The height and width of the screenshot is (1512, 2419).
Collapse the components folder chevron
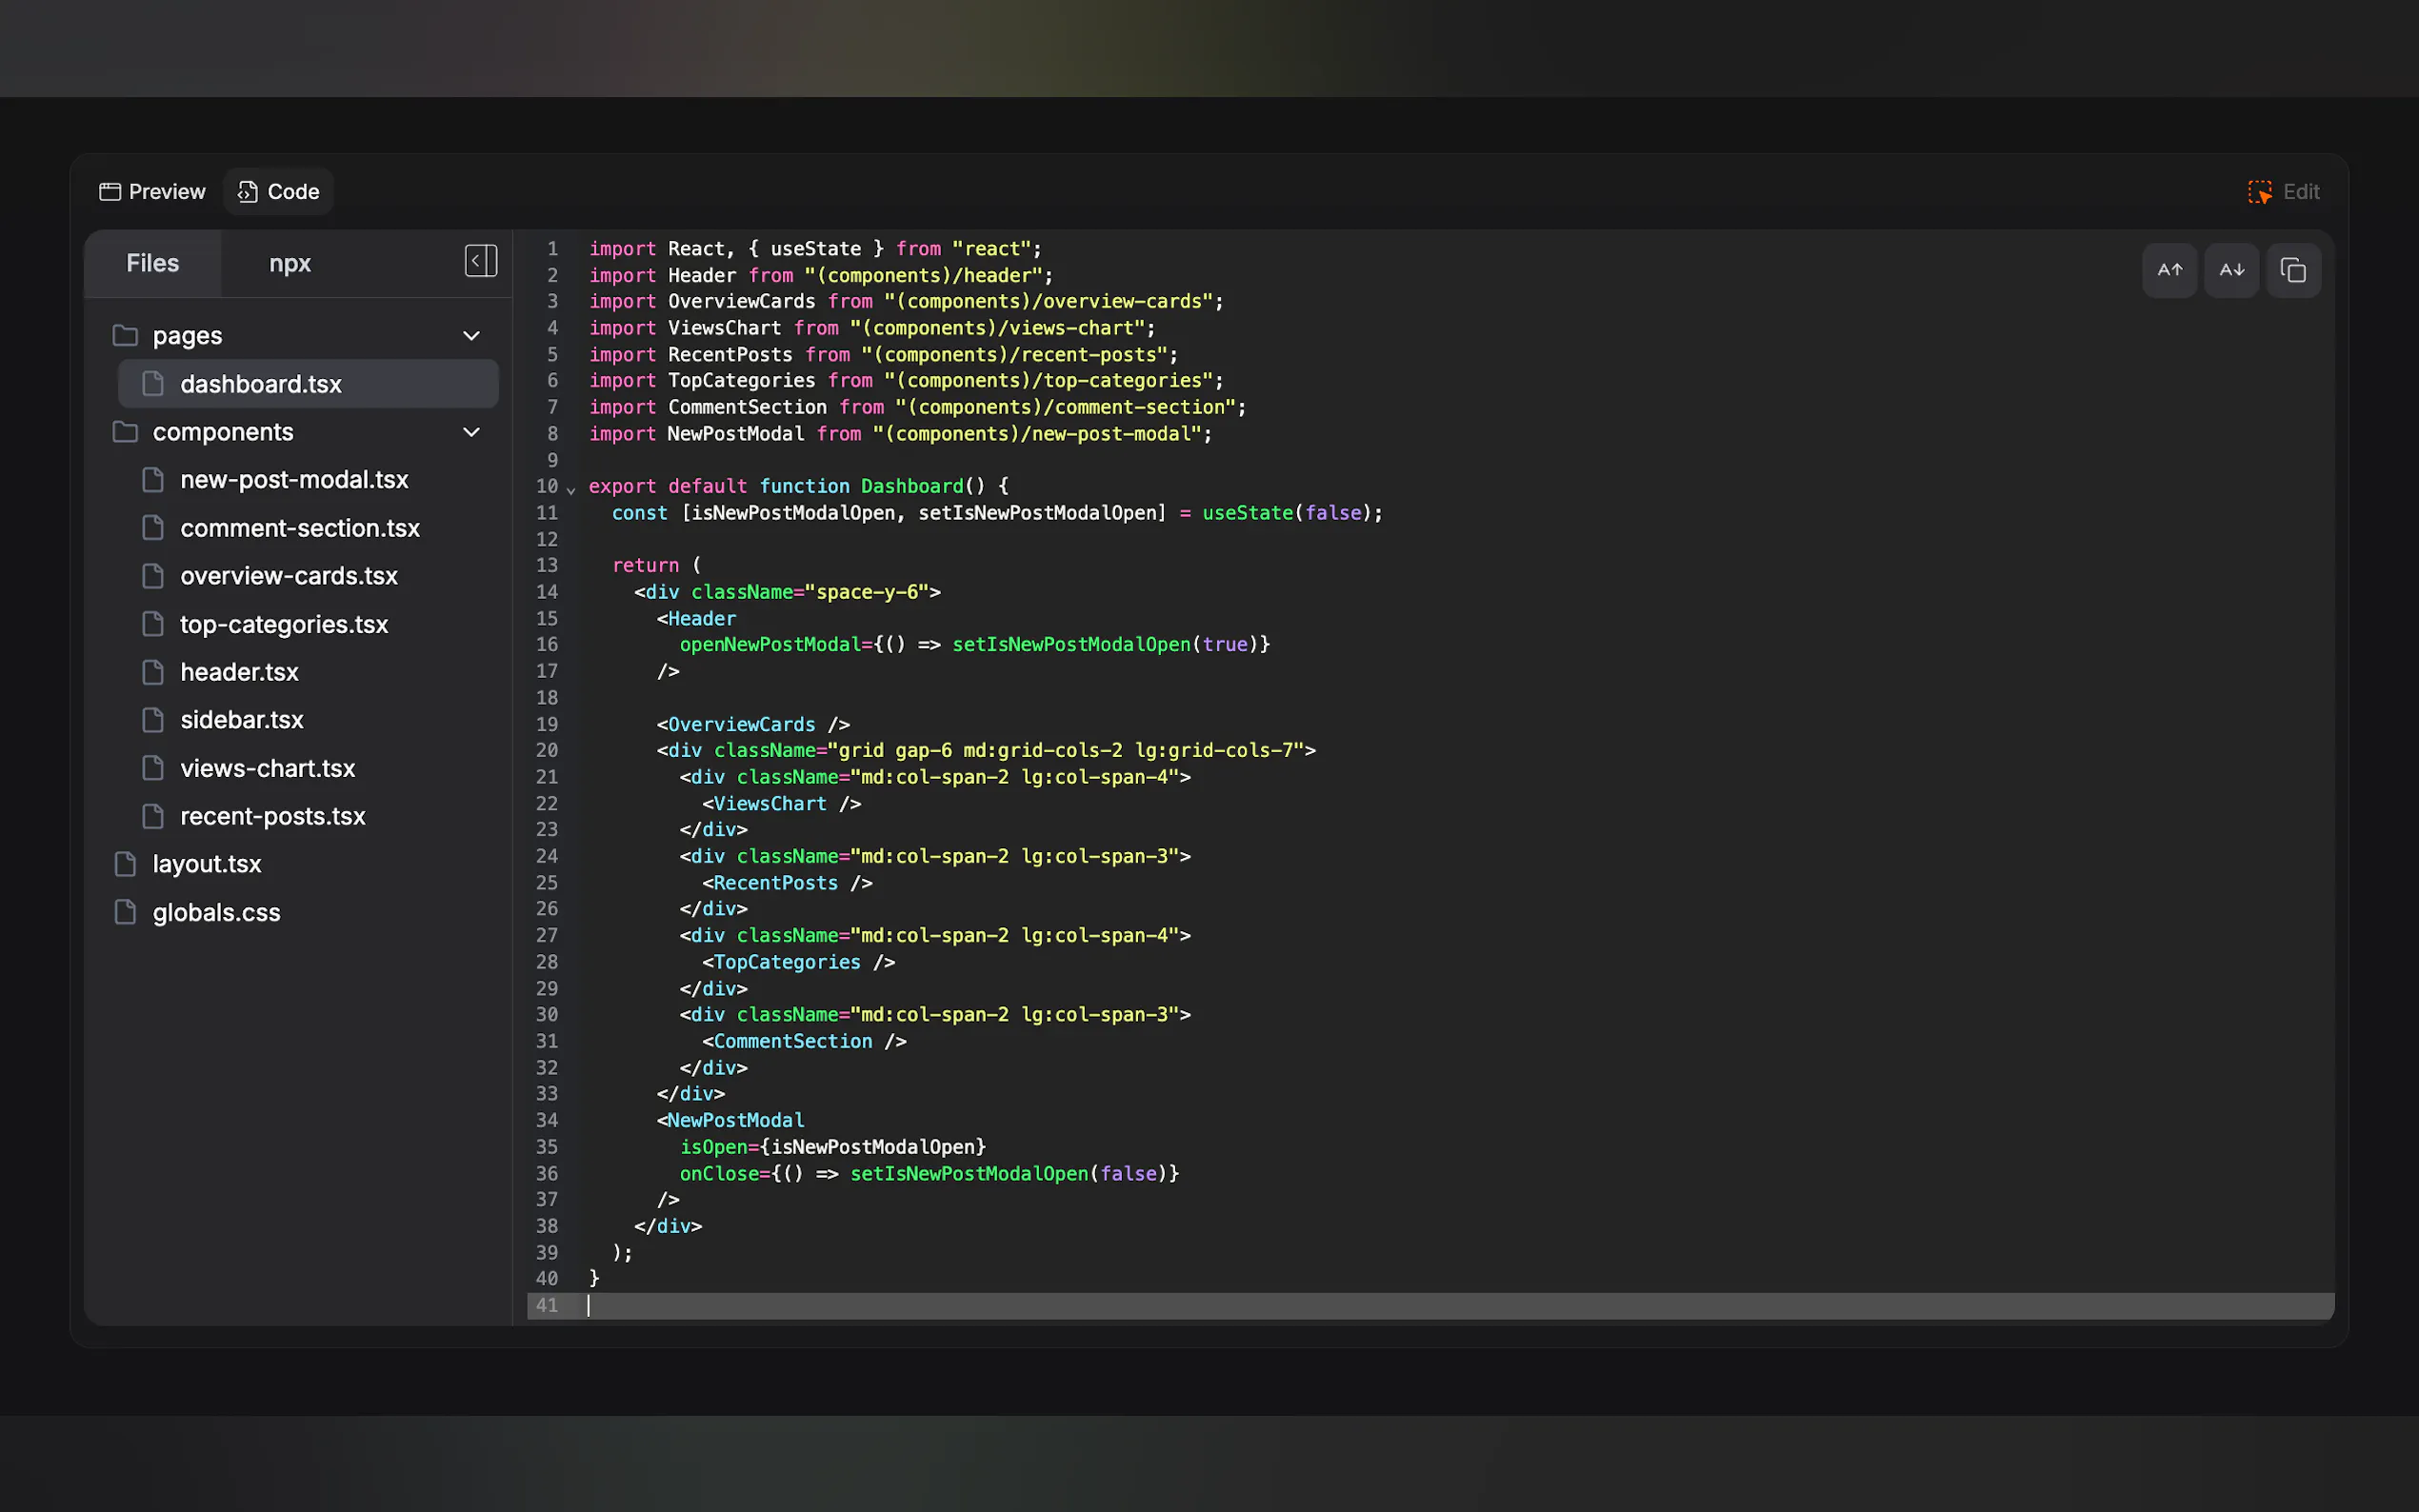tap(471, 432)
